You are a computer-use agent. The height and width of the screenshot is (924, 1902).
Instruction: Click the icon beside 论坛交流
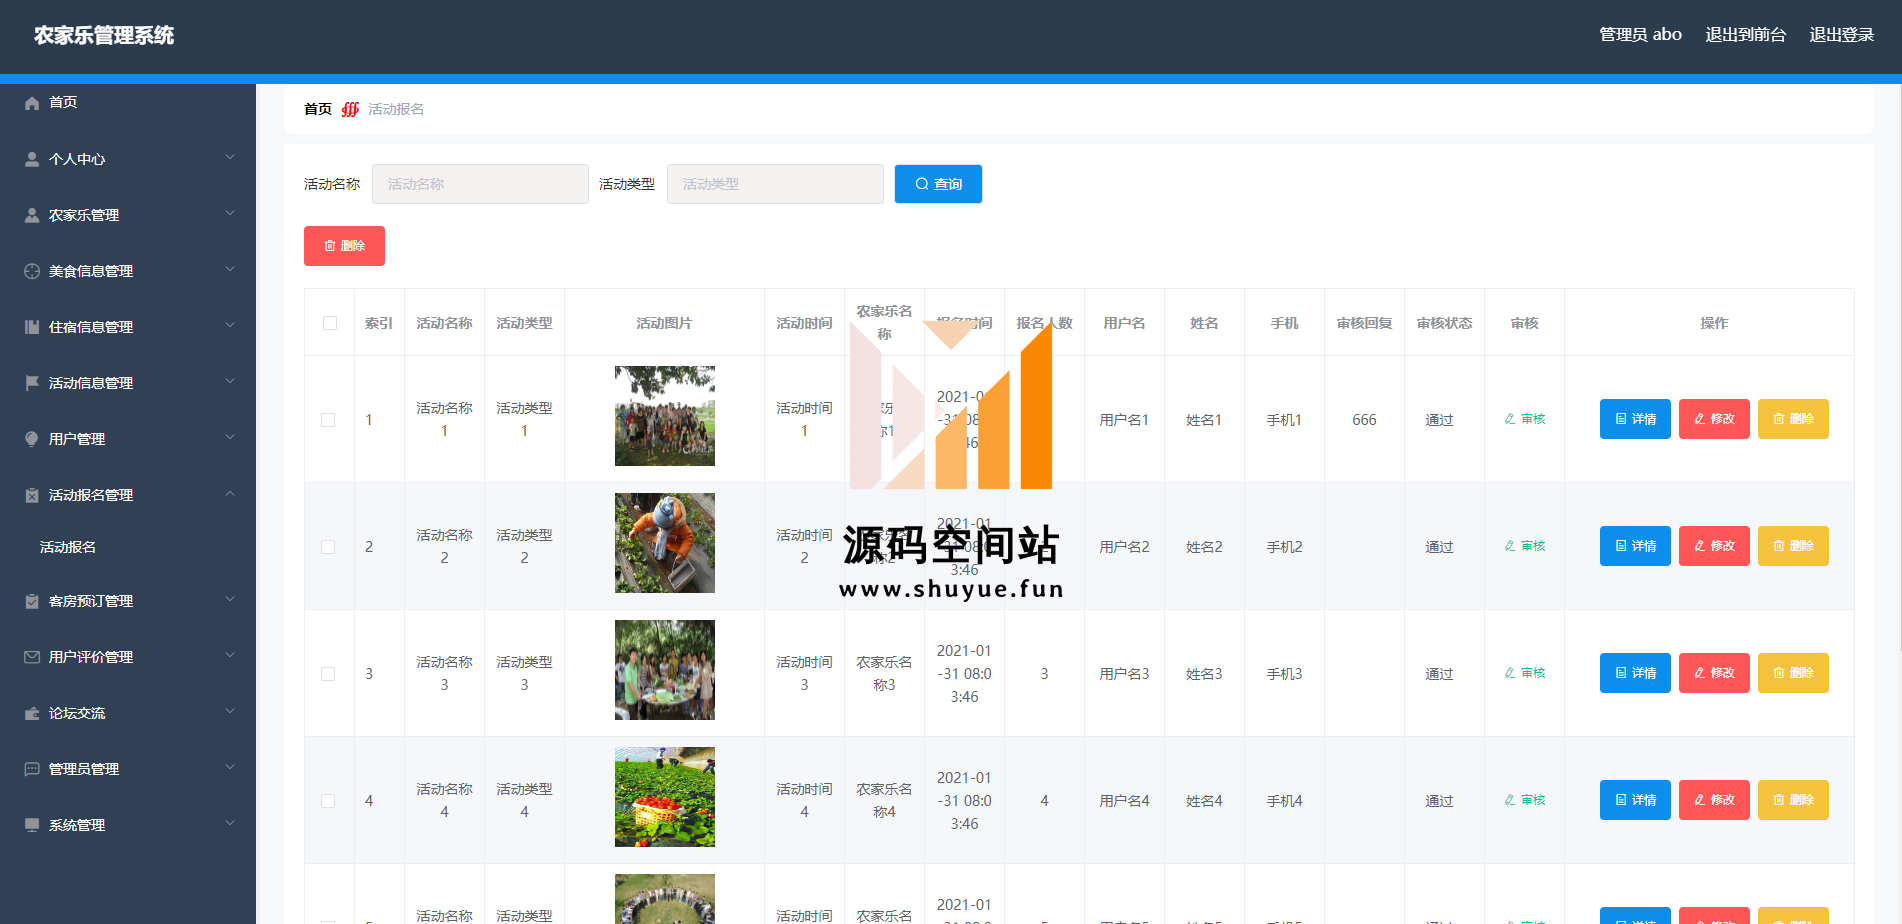coord(32,713)
